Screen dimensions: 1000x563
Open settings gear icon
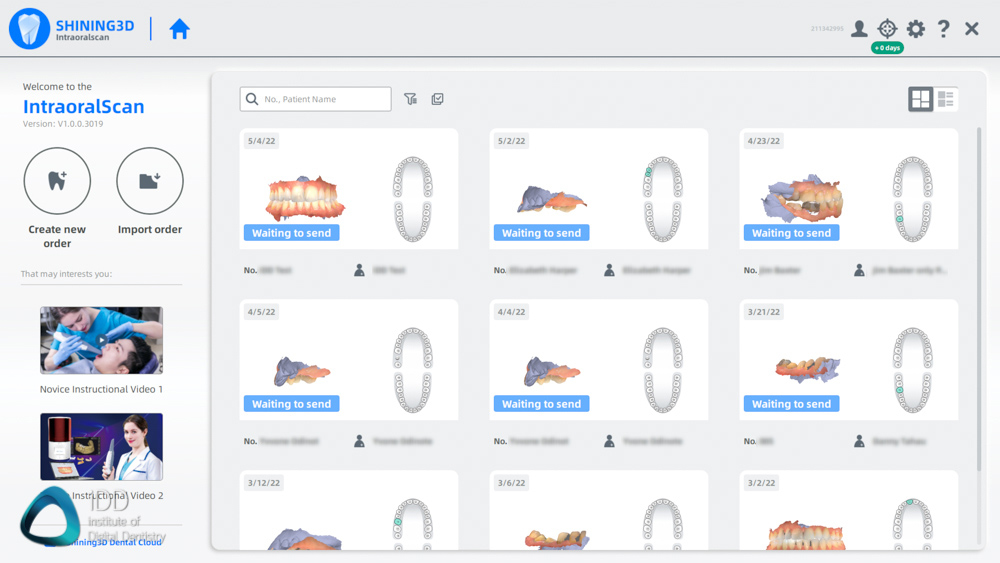click(916, 29)
